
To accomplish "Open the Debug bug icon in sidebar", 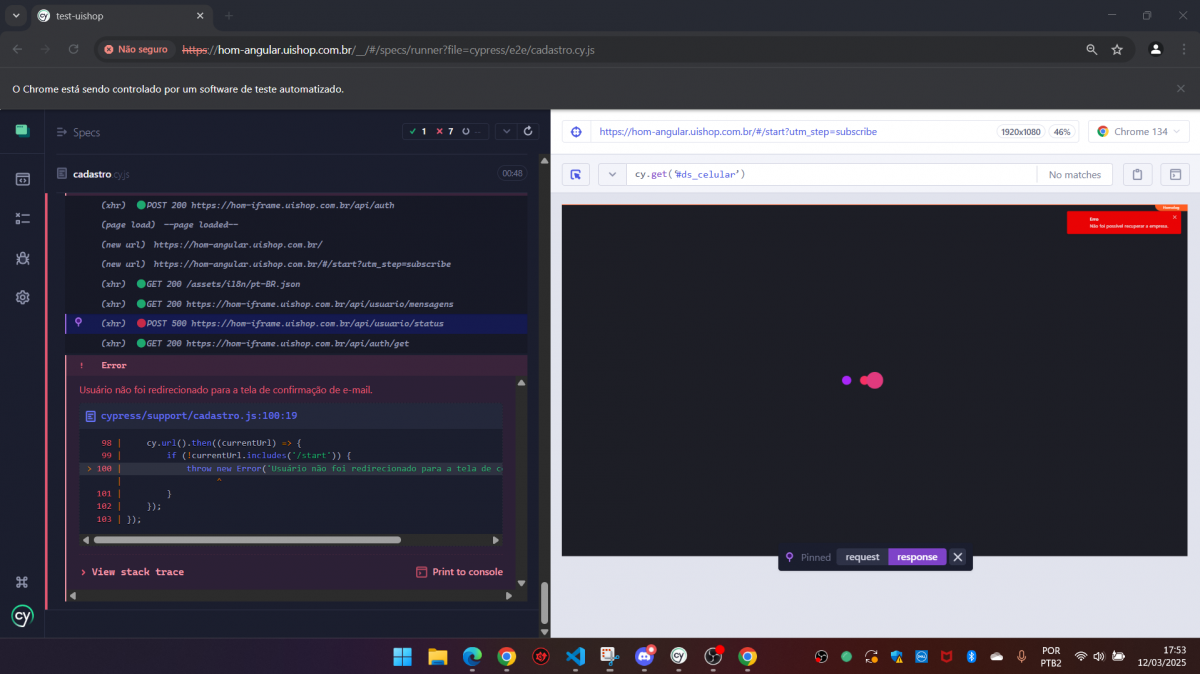I will pos(22,258).
